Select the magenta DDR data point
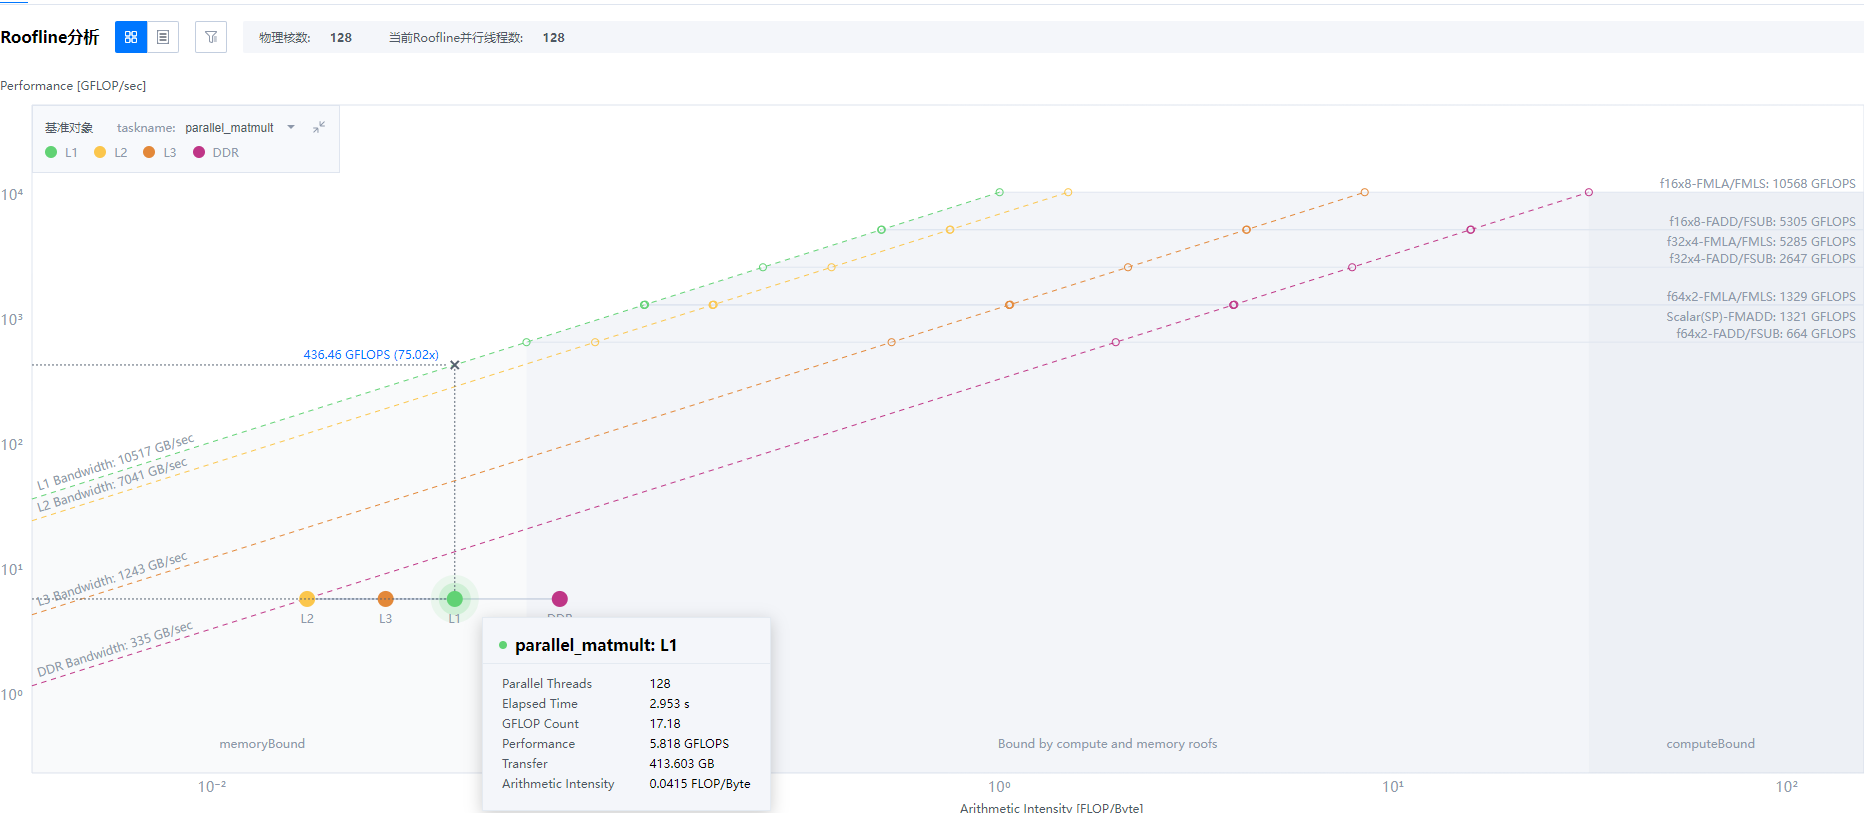This screenshot has width=1864, height=813. (560, 599)
